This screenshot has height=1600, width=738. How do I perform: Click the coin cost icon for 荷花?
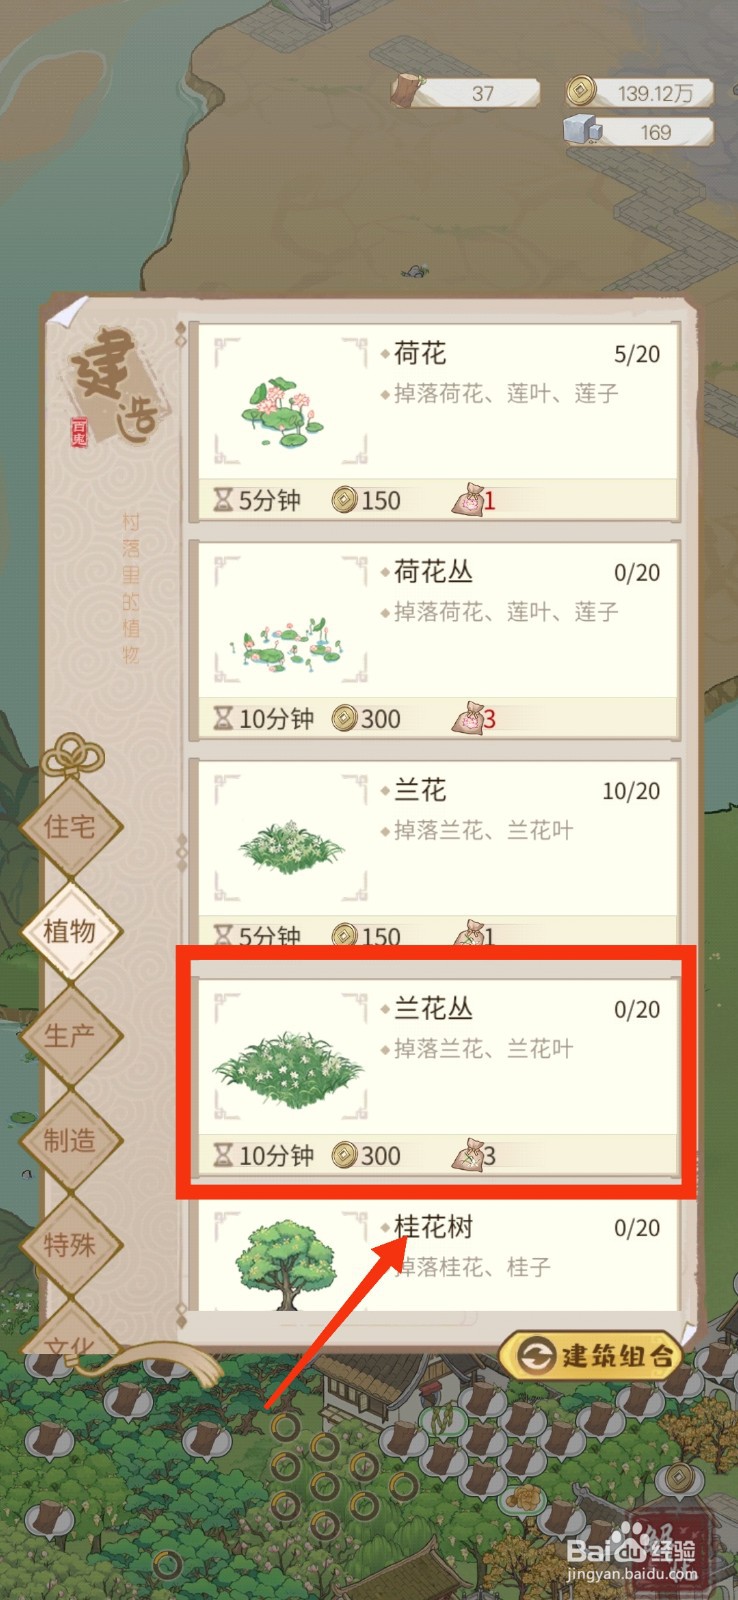pyautogui.click(x=344, y=500)
